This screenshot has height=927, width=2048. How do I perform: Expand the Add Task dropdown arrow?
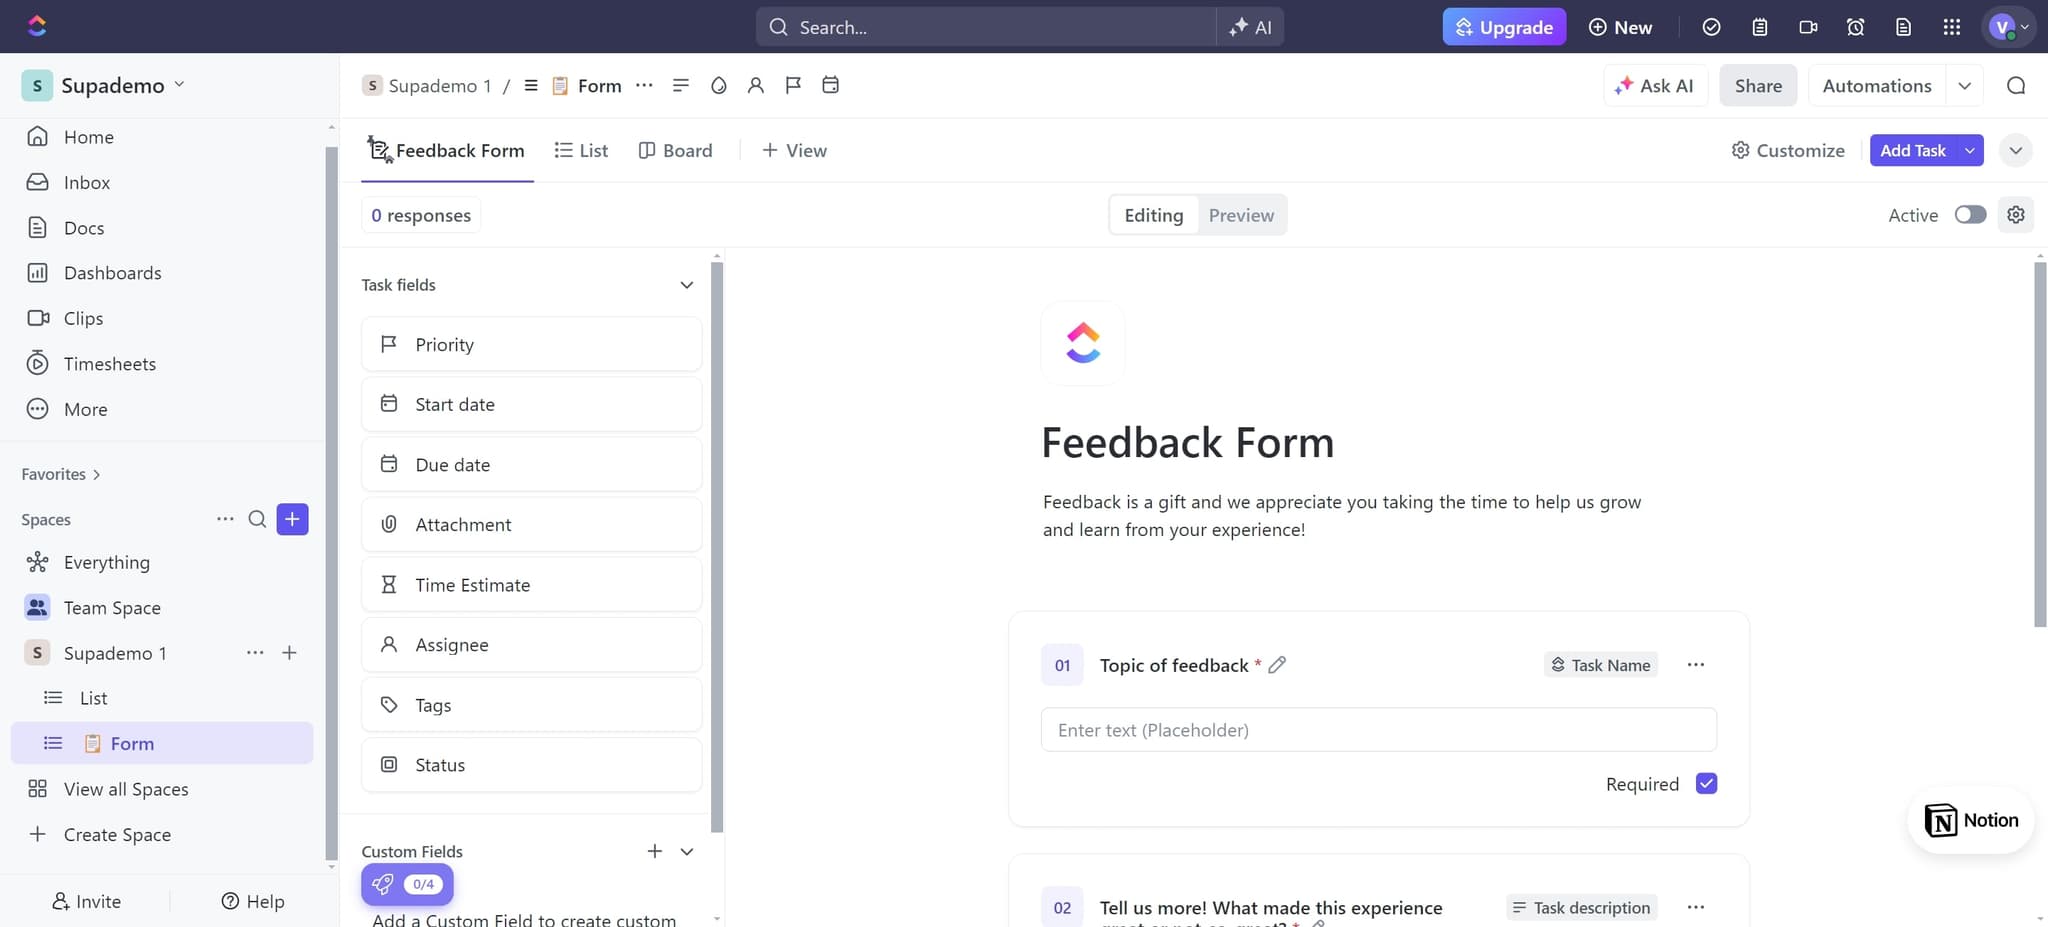click(x=1966, y=150)
